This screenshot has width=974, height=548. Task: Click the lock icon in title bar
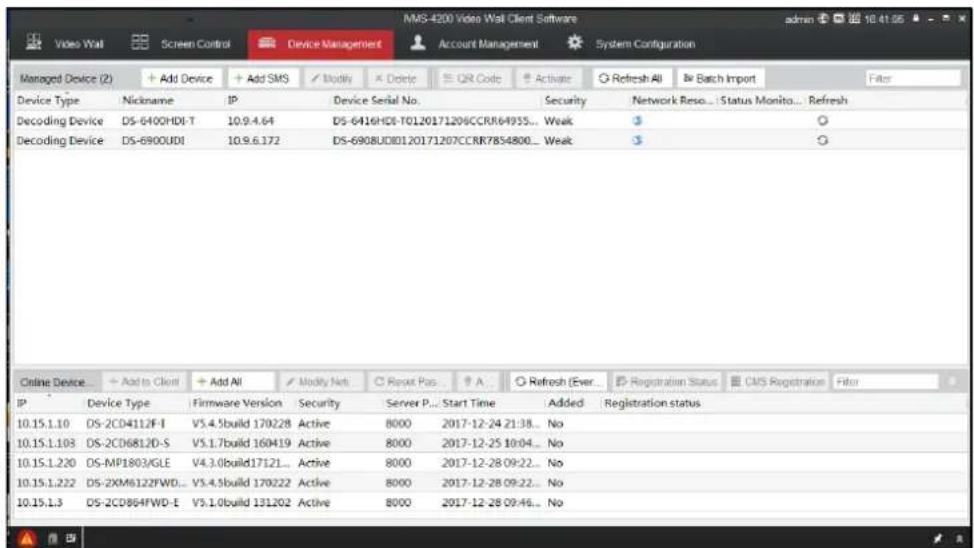click(x=916, y=19)
